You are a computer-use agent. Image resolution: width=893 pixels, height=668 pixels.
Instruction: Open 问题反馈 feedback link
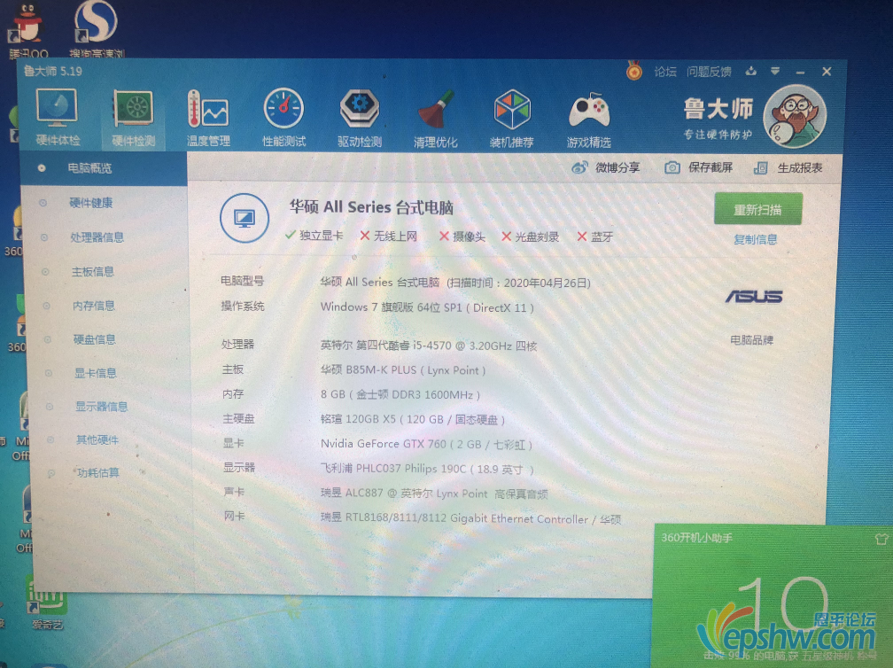pos(708,72)
